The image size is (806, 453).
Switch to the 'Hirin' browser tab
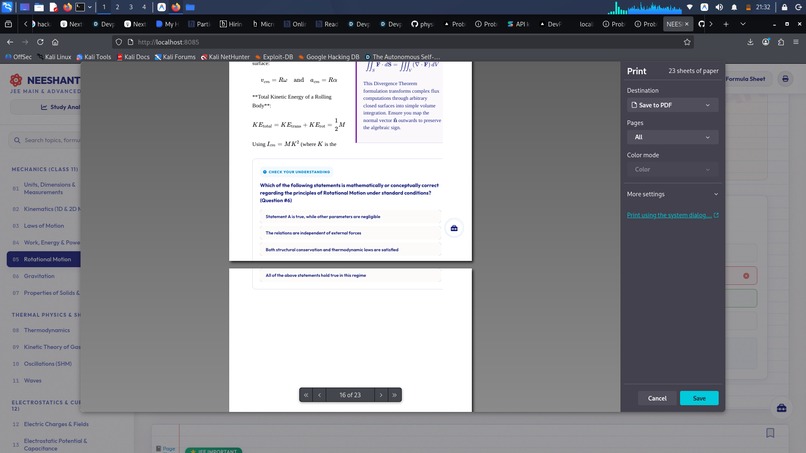(231, 24)
